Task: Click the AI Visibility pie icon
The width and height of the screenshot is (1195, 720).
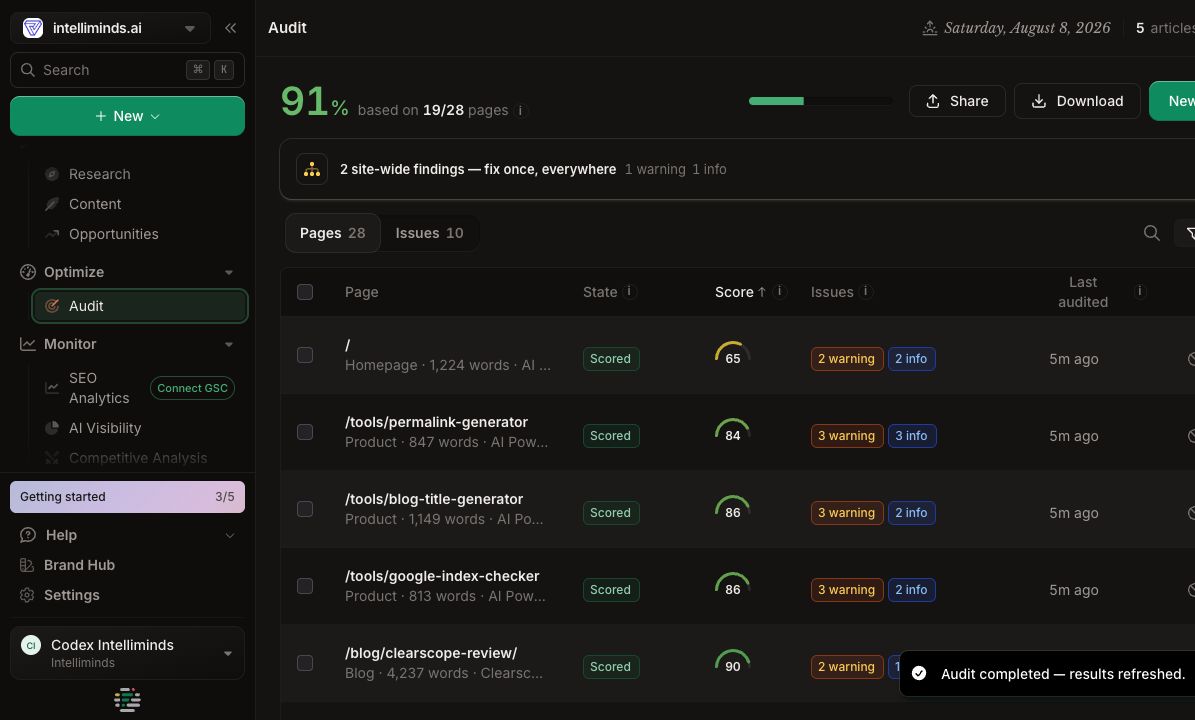Action: pyautogui.click(x=52, y=428)
